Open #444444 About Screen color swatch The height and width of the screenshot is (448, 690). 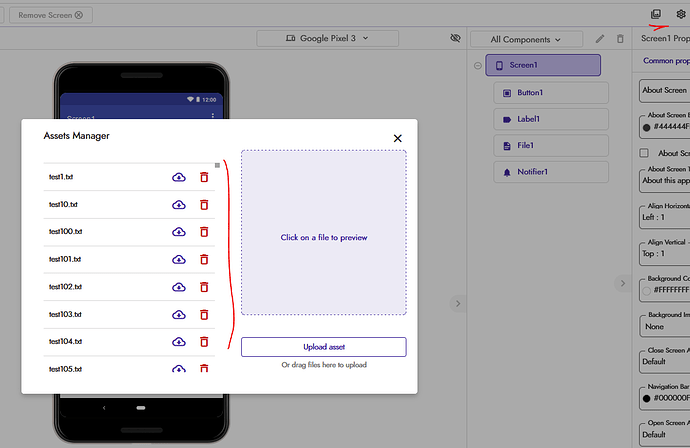[646, 128]
